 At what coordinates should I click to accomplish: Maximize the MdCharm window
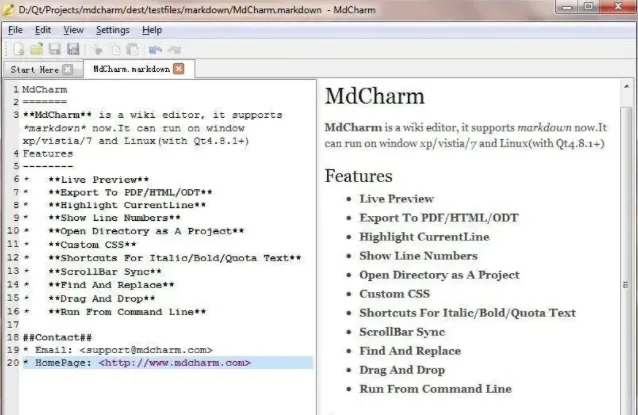pos(589,7)
